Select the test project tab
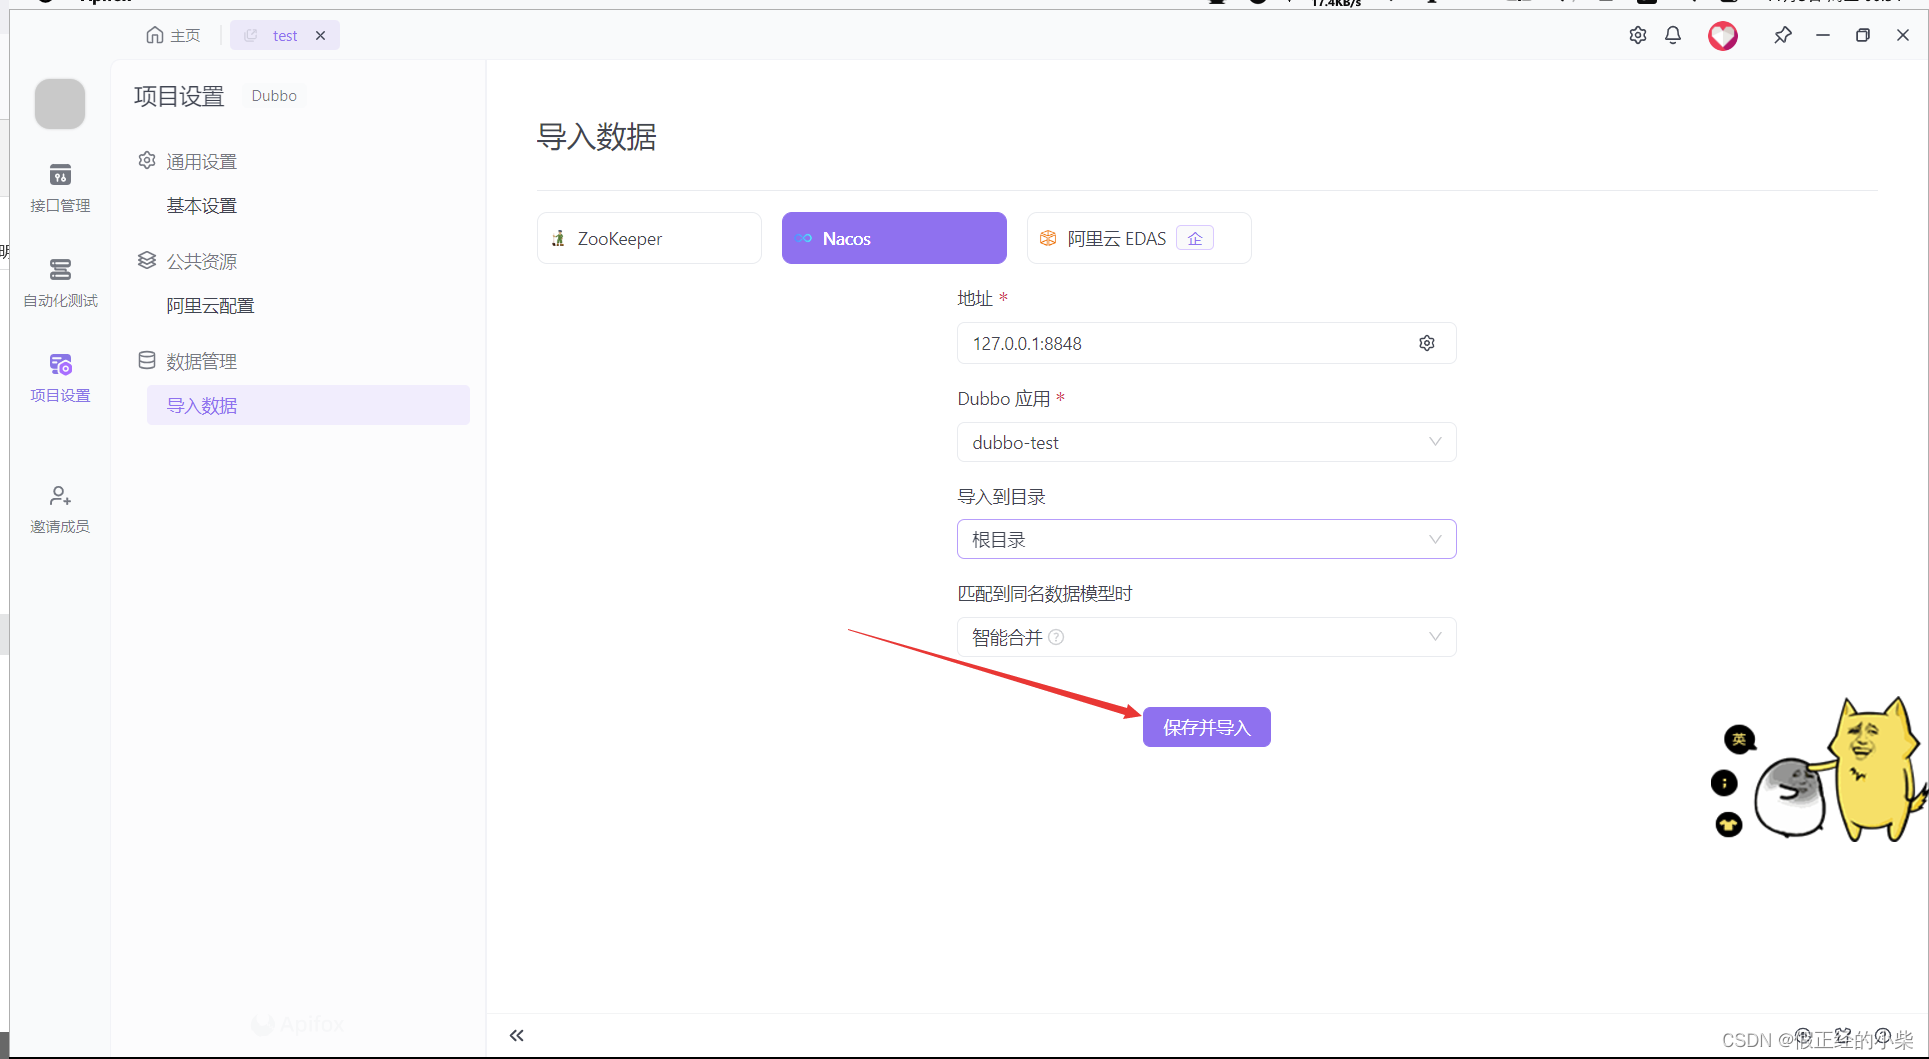This screenshot has height=1059, width=1929. coord(285,35)
